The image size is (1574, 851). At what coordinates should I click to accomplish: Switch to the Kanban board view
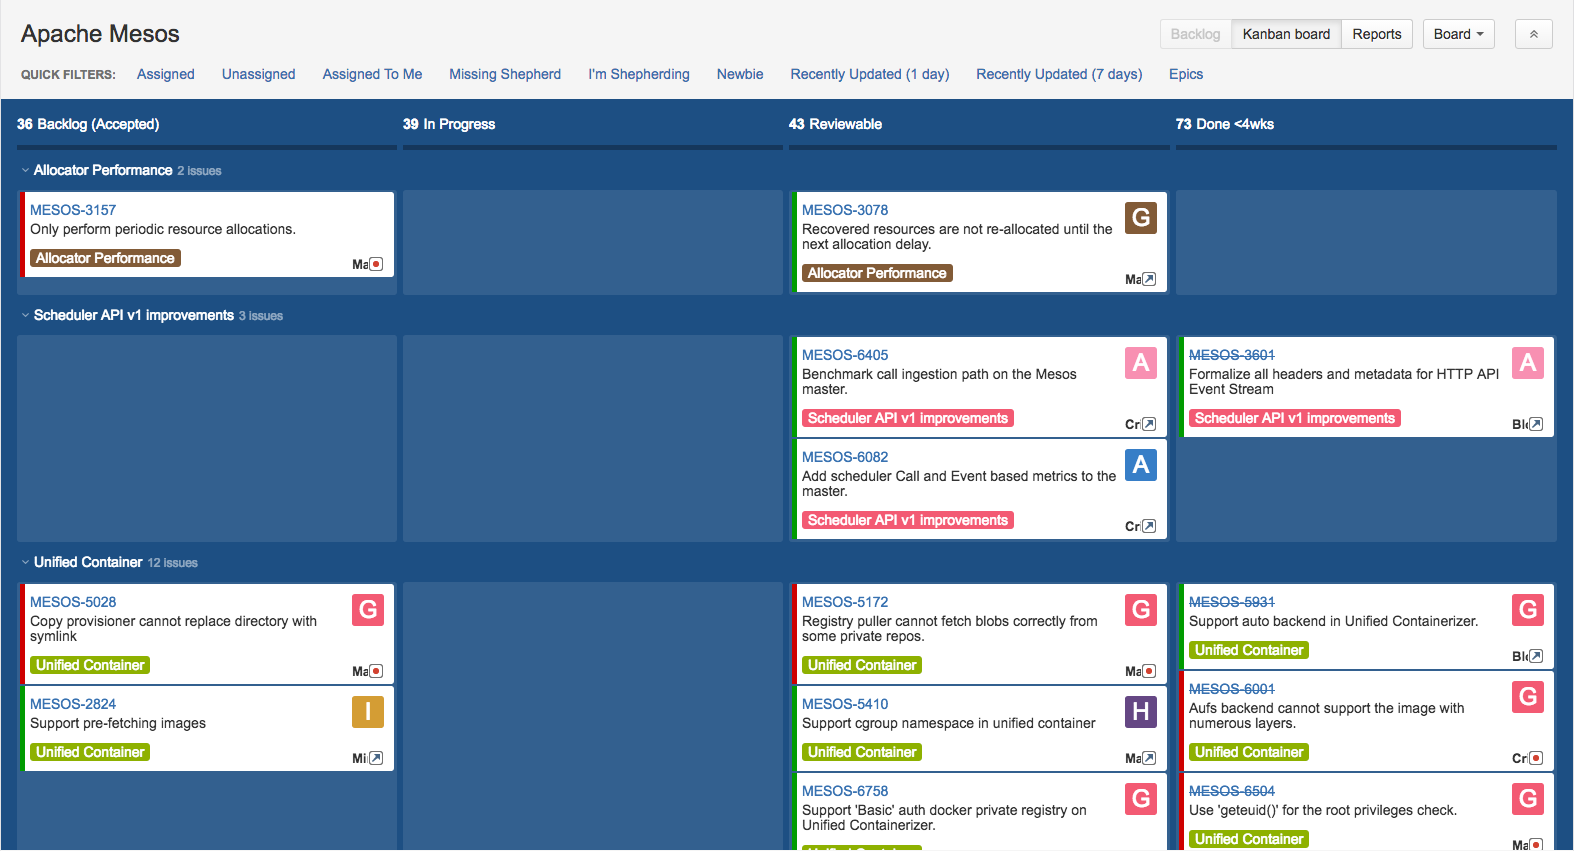[1287, 34]
